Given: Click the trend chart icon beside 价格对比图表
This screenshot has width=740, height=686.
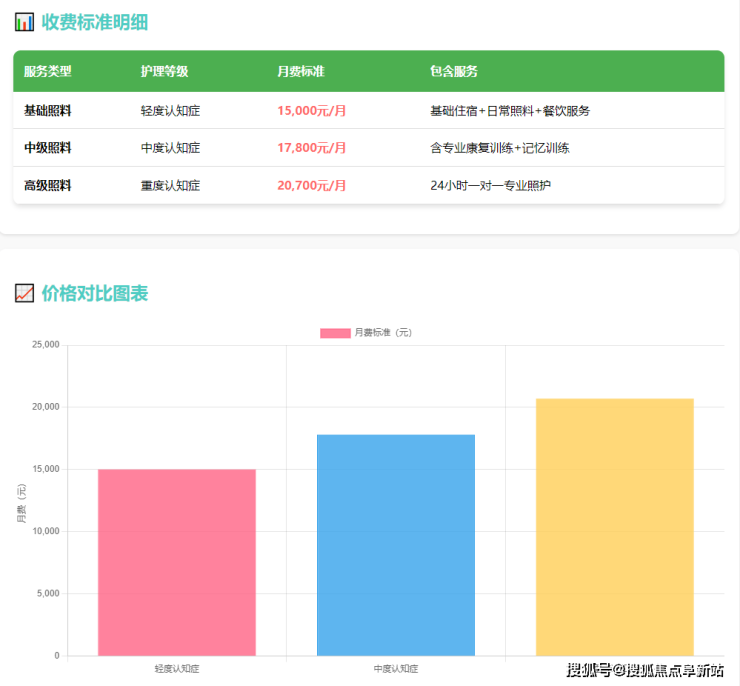Looking at the screenshot, I should tap(24, 293).
